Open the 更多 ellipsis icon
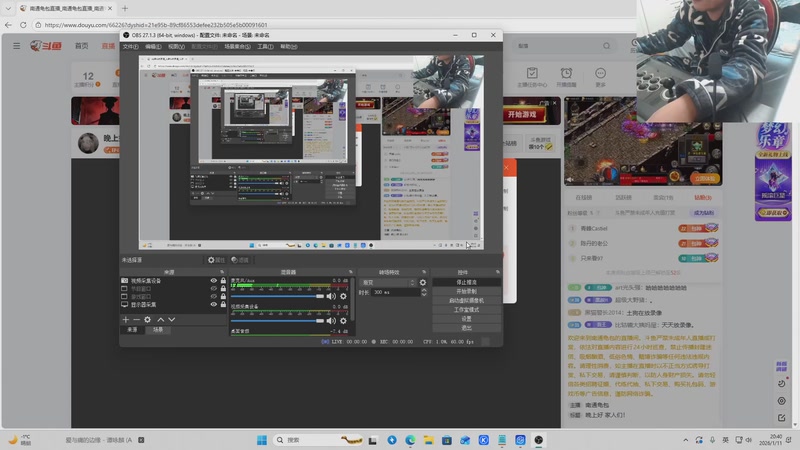 click(601, 73)
